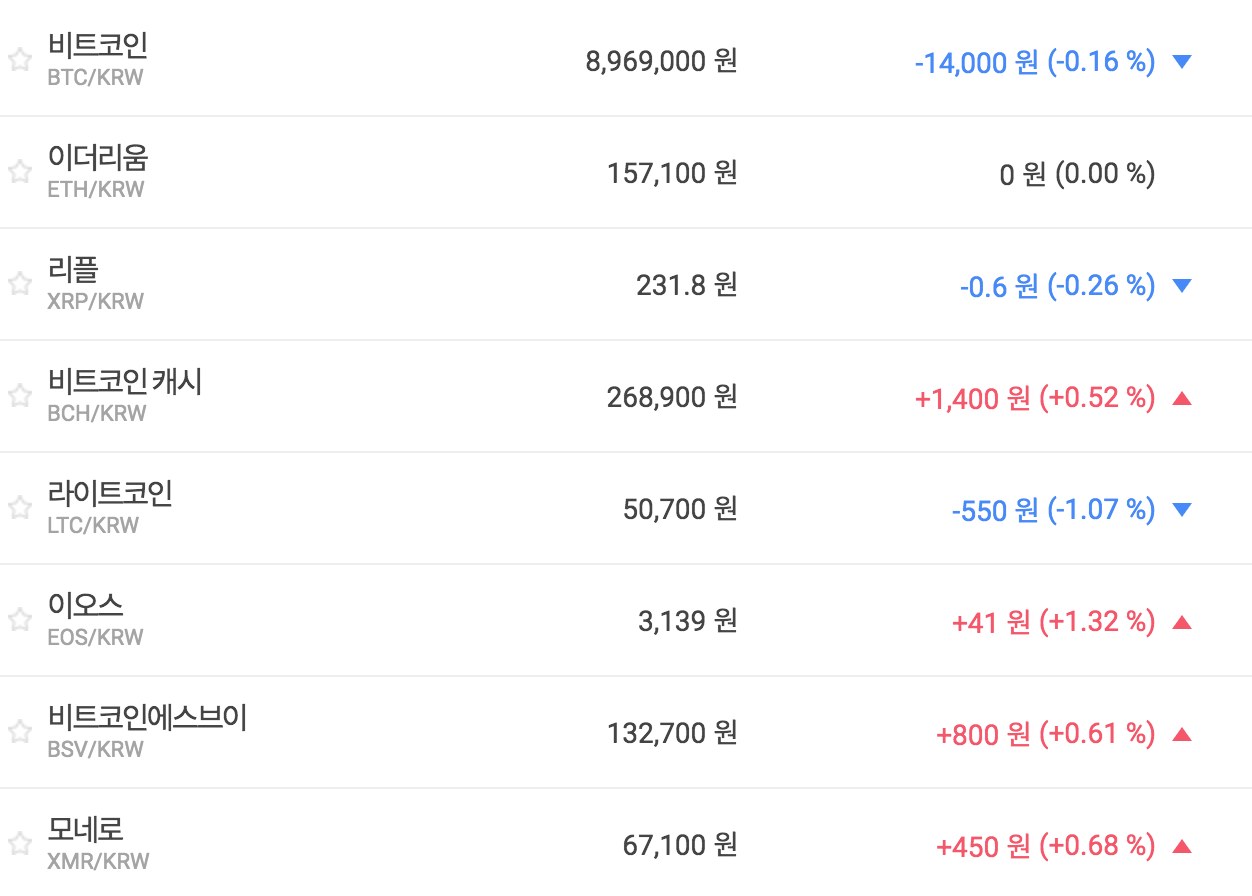Open the 비트코인 coin name link
The width and height of the screenshot is (1252, 896).
[x=98, y=46]
